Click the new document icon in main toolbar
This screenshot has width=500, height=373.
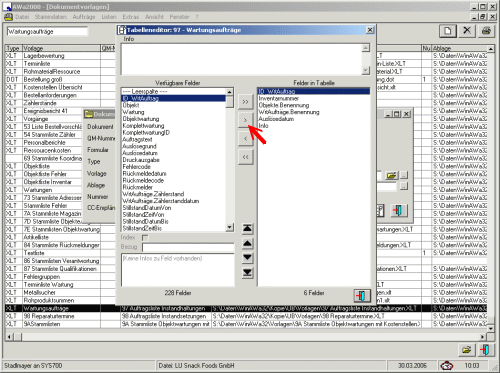pos(448,31)
